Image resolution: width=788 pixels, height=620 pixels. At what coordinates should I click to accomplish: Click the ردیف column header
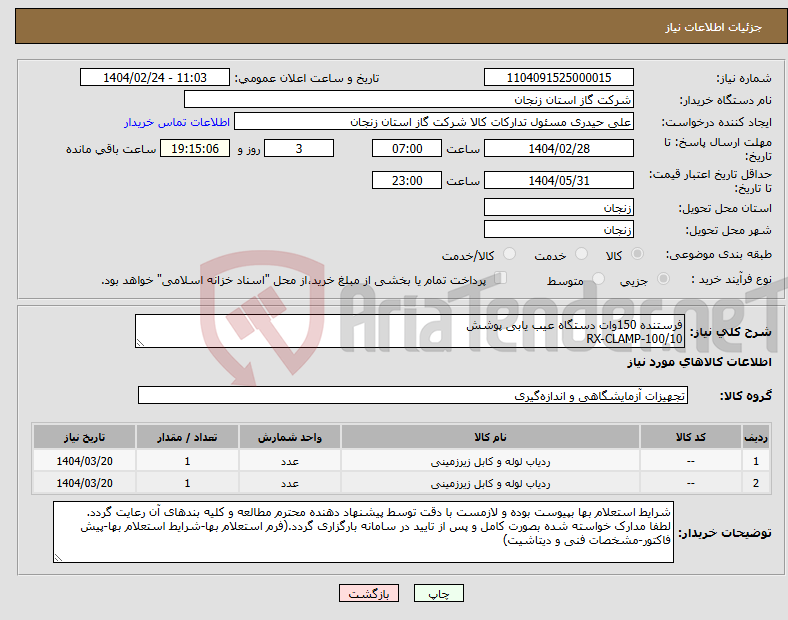[x=755, y=437]
